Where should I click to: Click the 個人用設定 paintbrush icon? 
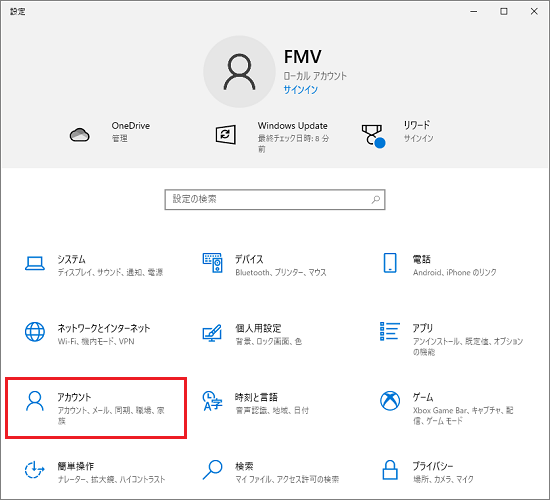212,333
